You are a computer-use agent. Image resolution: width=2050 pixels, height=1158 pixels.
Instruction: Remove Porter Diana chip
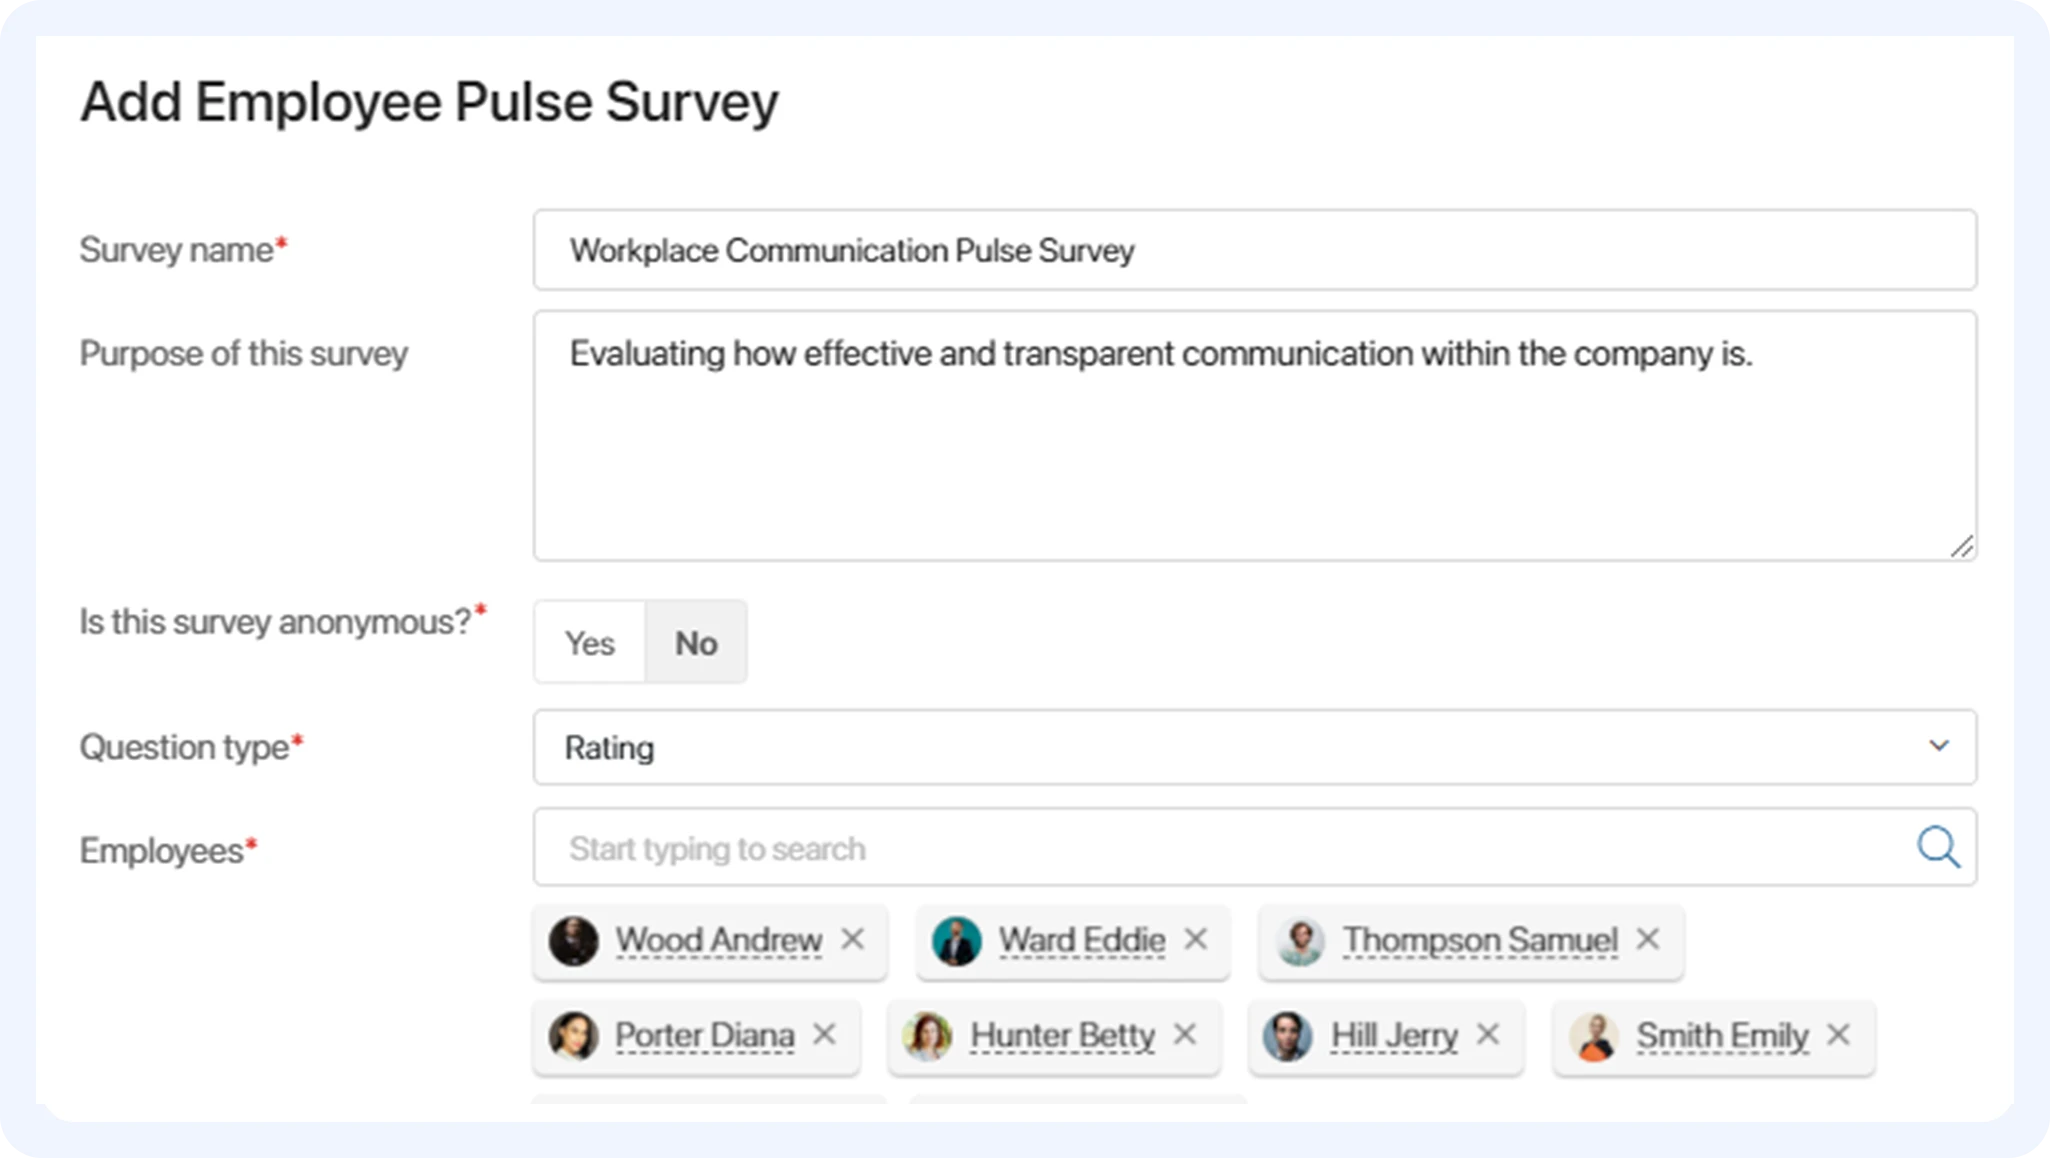(825, 1034)
